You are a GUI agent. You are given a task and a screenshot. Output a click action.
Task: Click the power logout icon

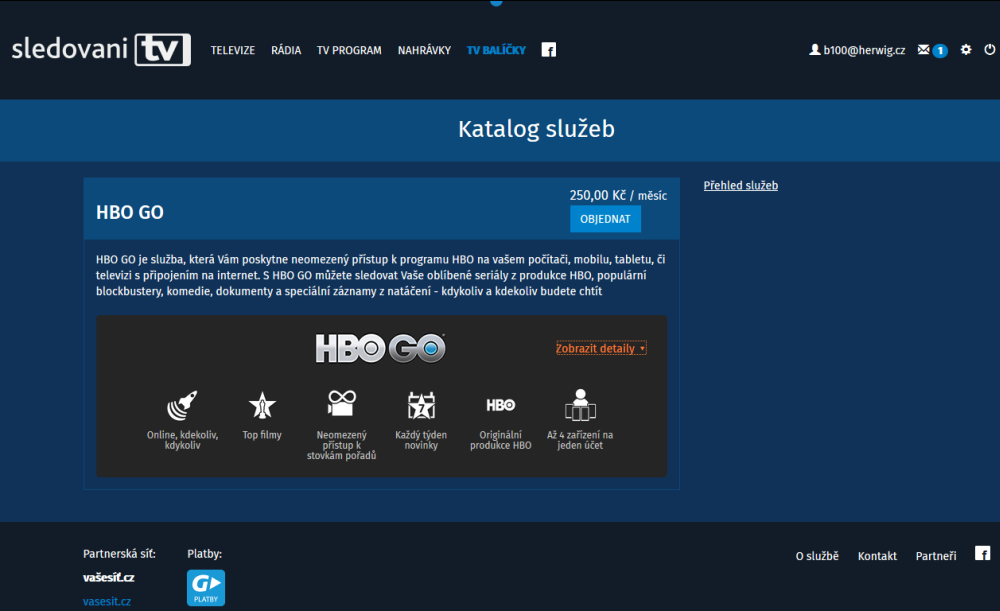(x=989, y=50)
